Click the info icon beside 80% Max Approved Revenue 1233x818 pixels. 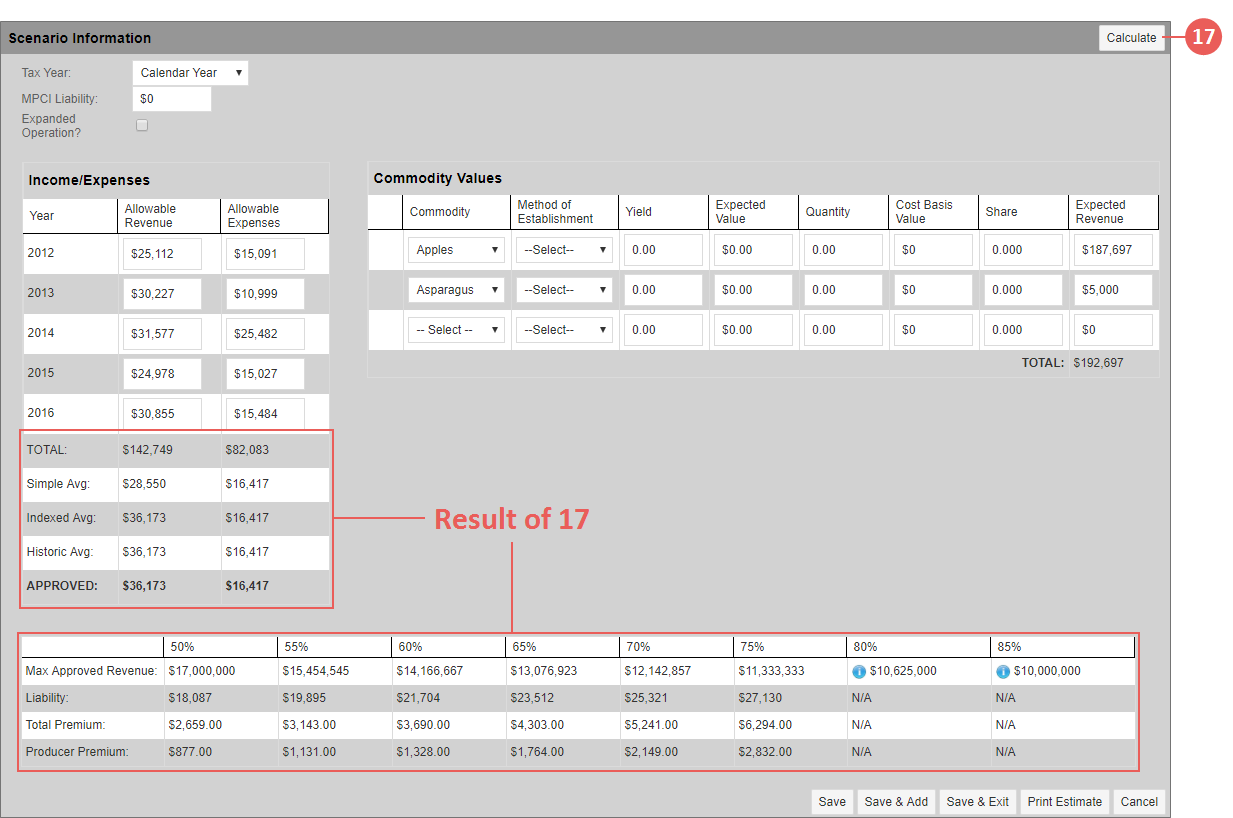pyautogui.click(x=859, y=671)
